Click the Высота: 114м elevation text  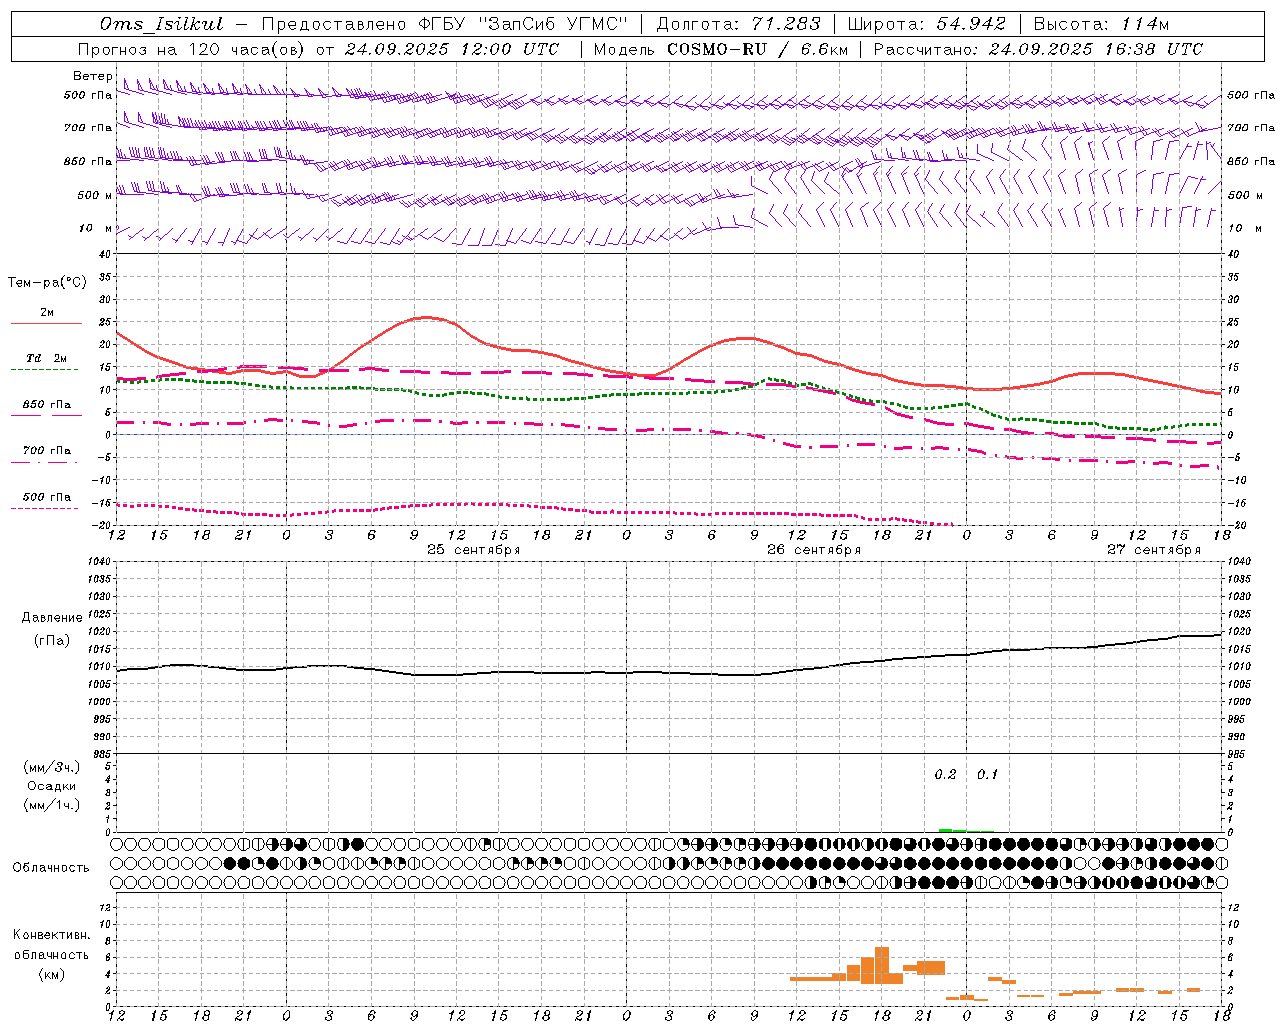tap(1101, 24)
